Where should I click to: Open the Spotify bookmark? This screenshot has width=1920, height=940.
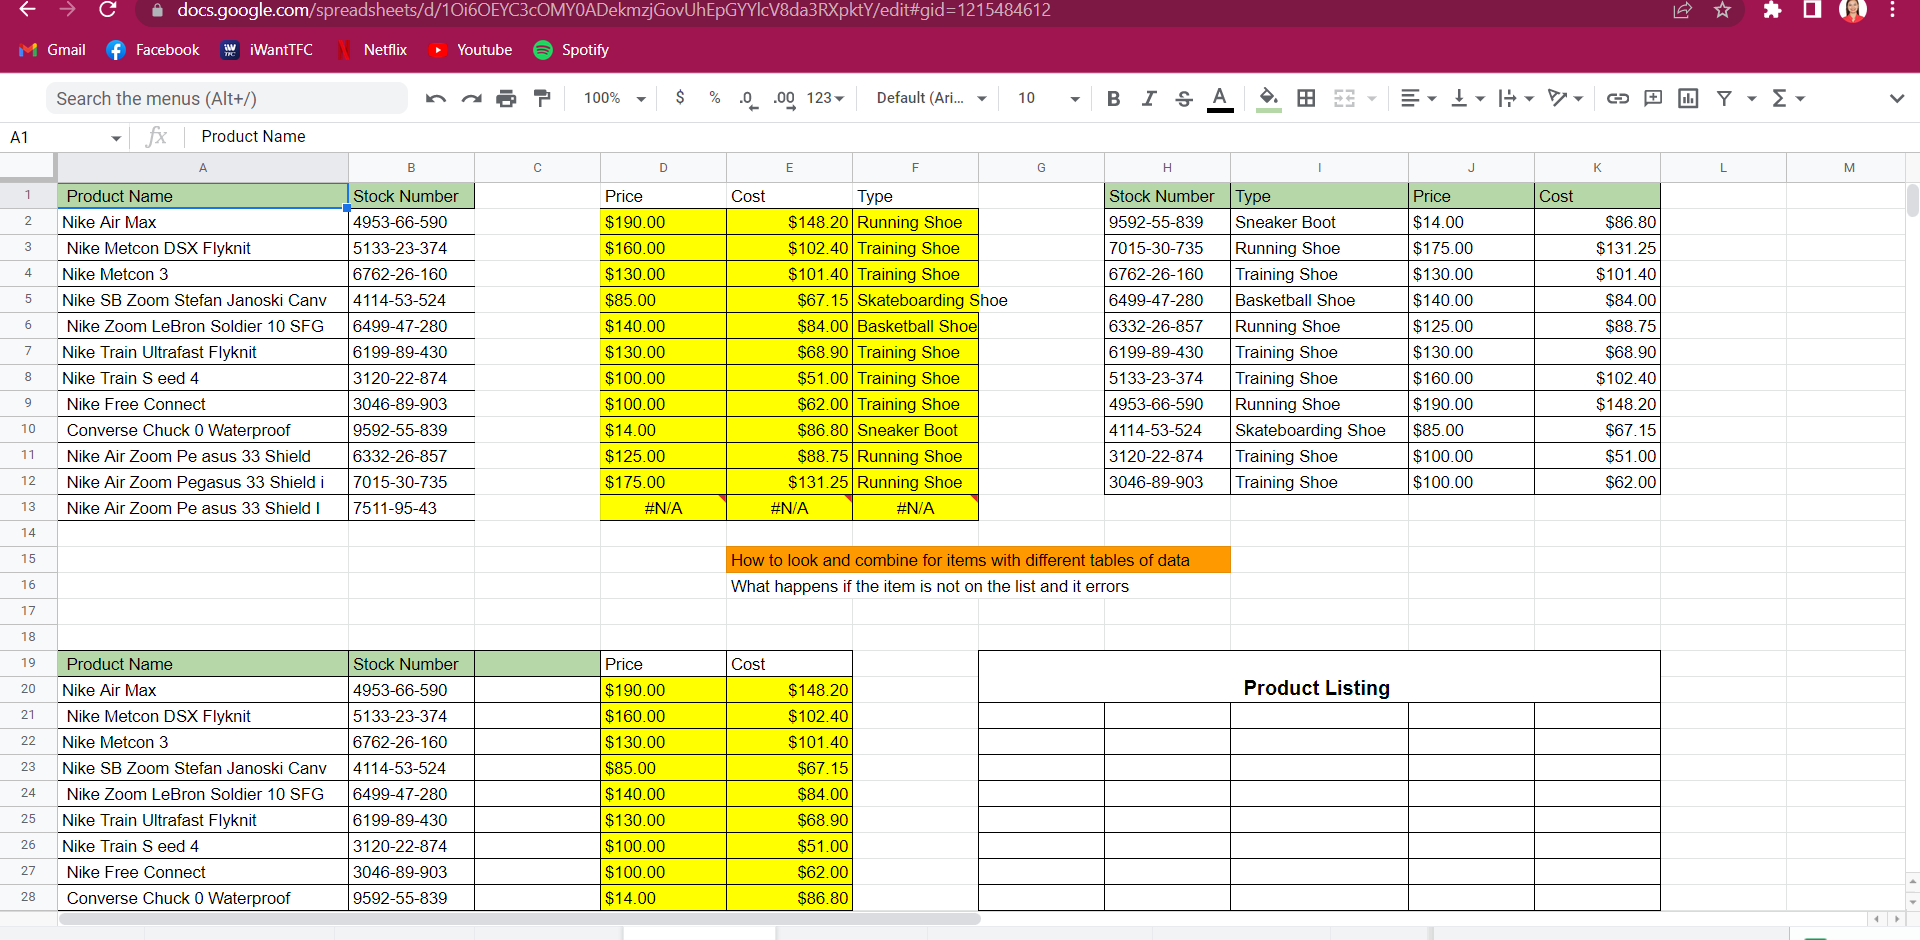tap(571, 50)
